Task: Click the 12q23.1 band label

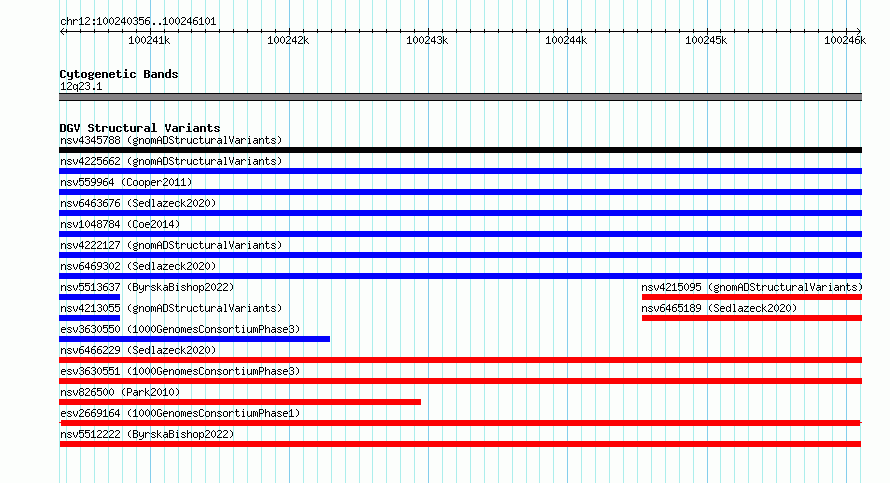Action: click(81, 86)
